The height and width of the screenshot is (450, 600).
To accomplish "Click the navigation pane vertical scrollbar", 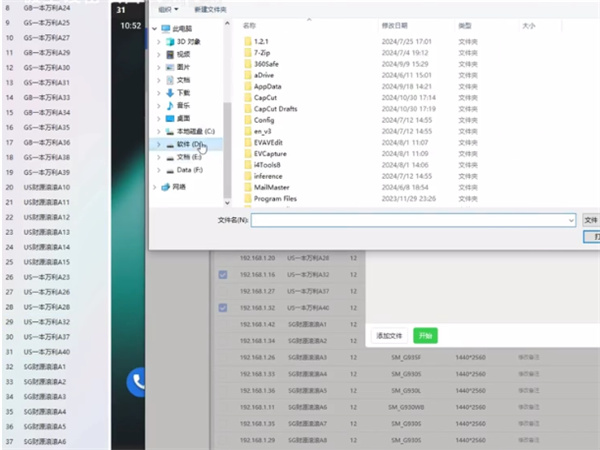I will 227,149.
